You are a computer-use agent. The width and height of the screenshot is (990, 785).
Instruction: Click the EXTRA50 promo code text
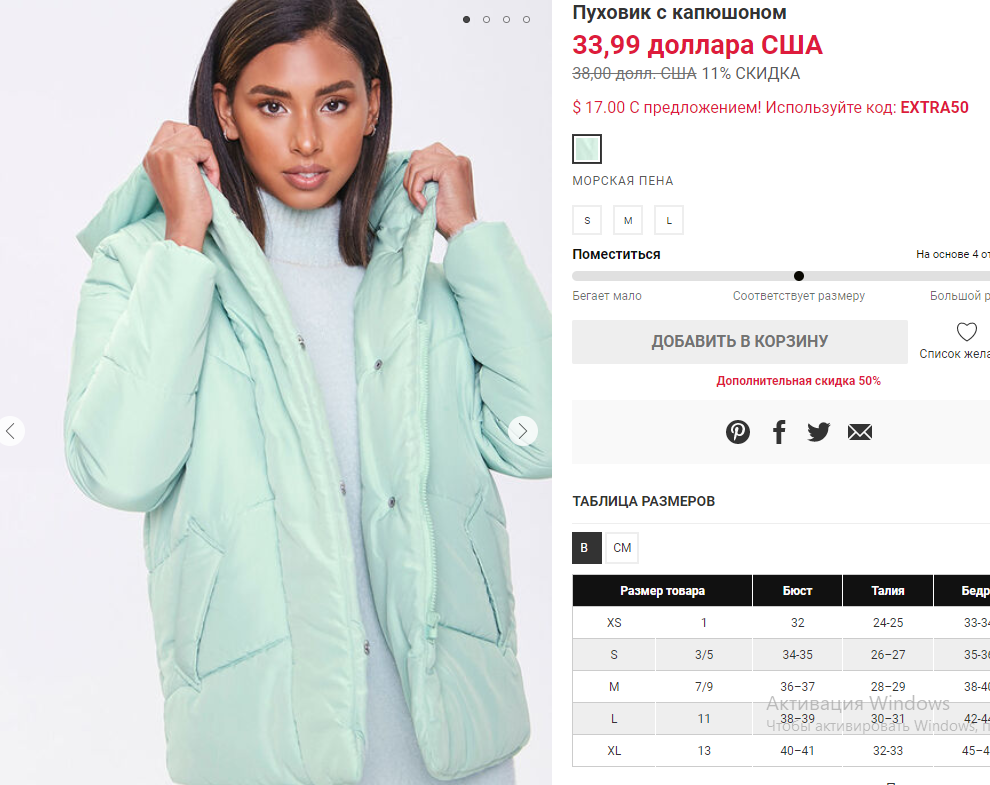click(934, 107)
